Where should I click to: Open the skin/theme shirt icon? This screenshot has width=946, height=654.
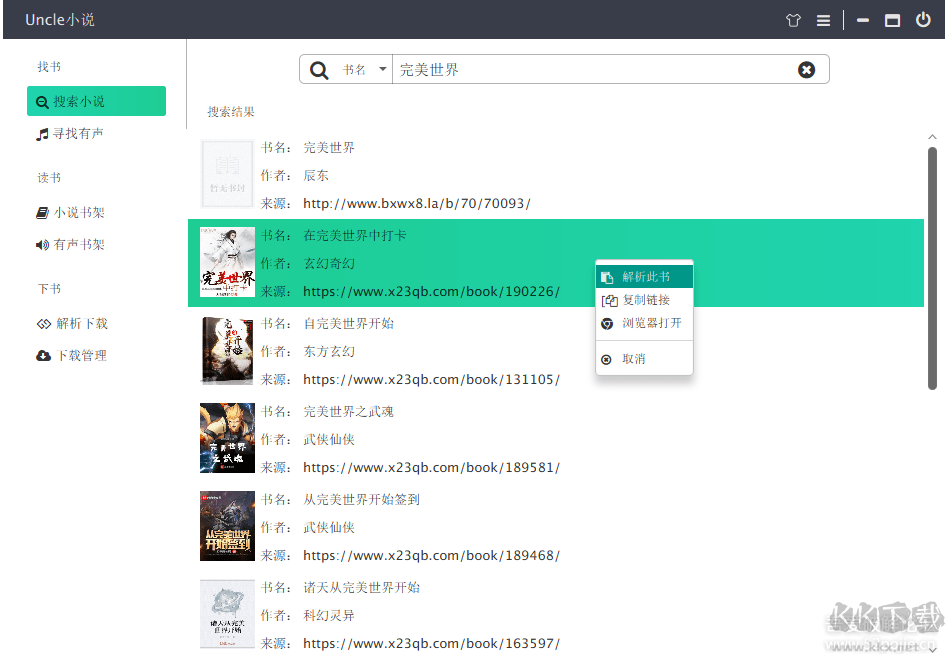(793, 21)
